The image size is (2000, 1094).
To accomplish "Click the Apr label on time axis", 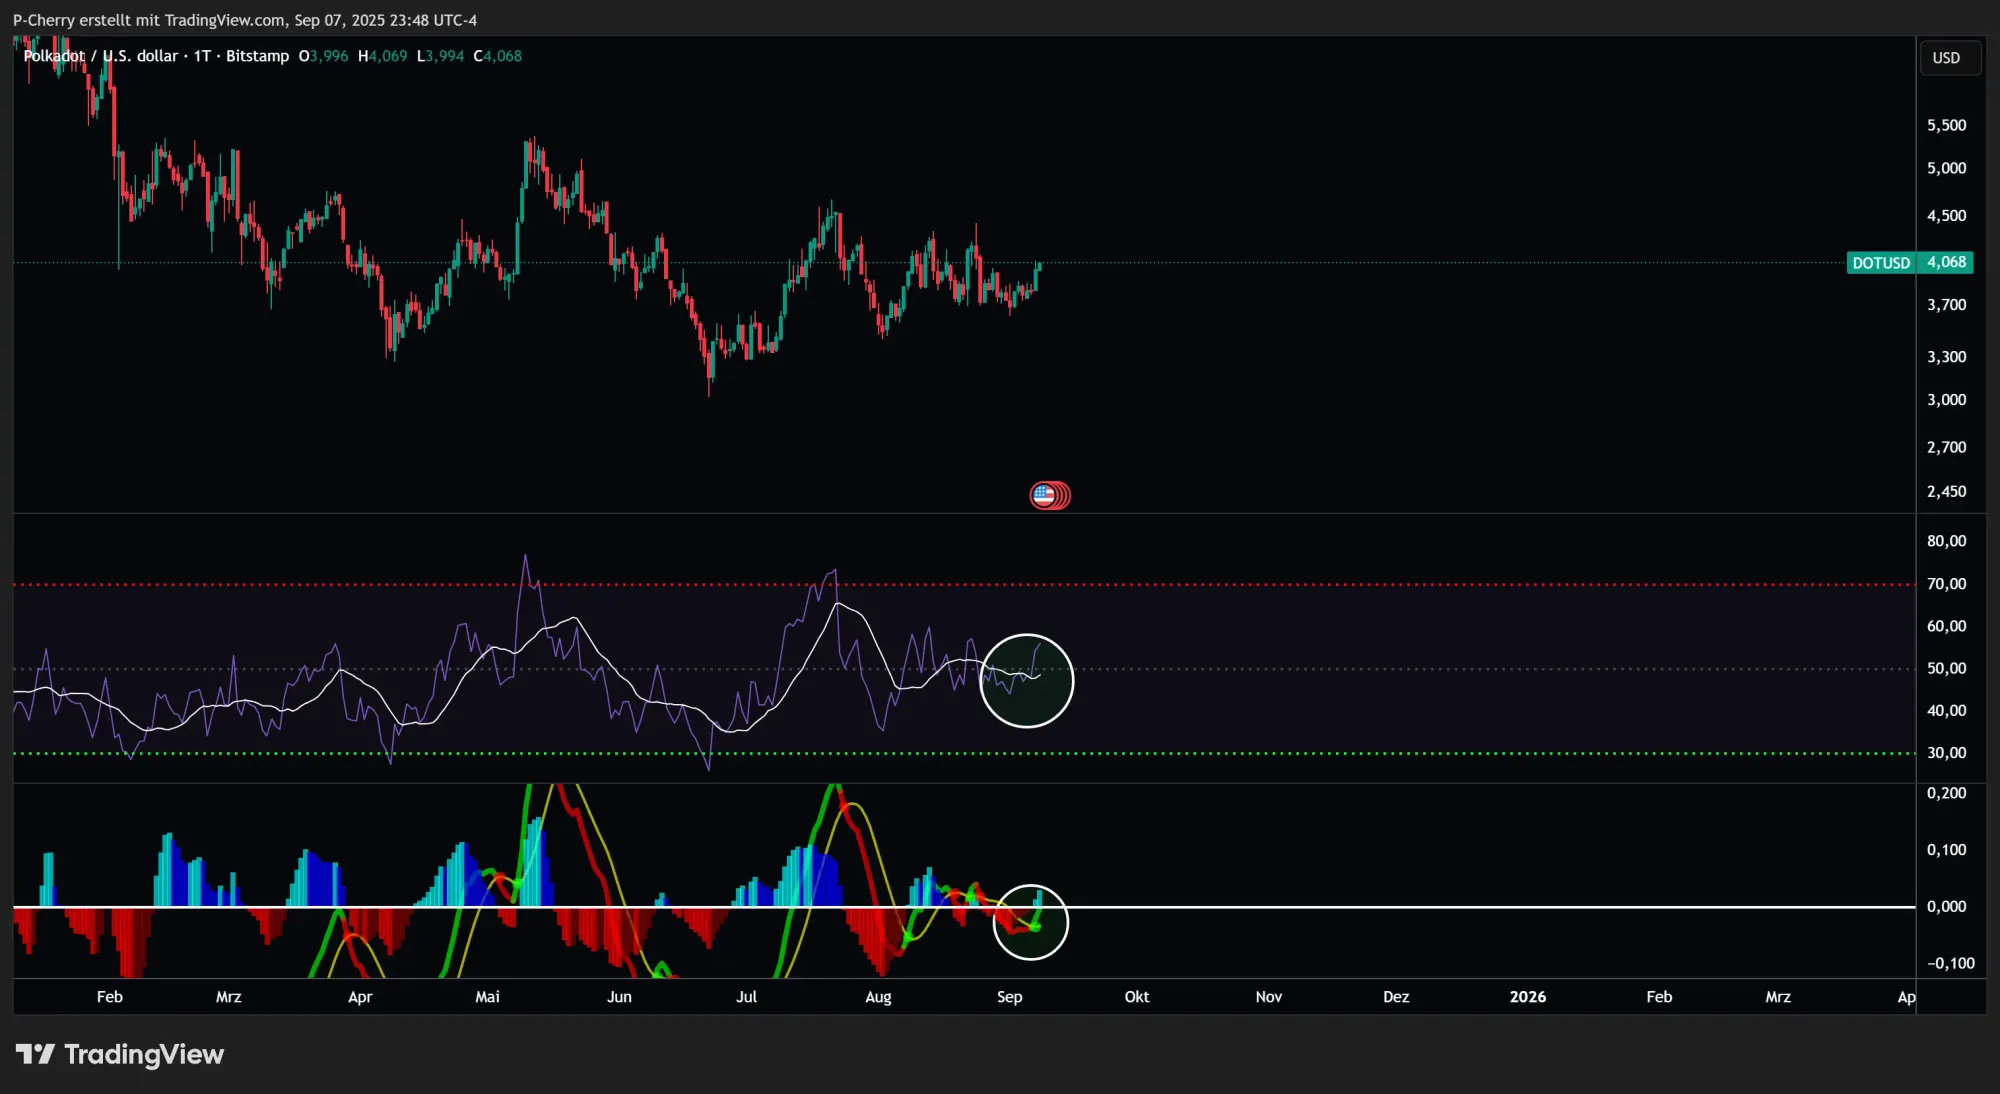I will (360, 997).
